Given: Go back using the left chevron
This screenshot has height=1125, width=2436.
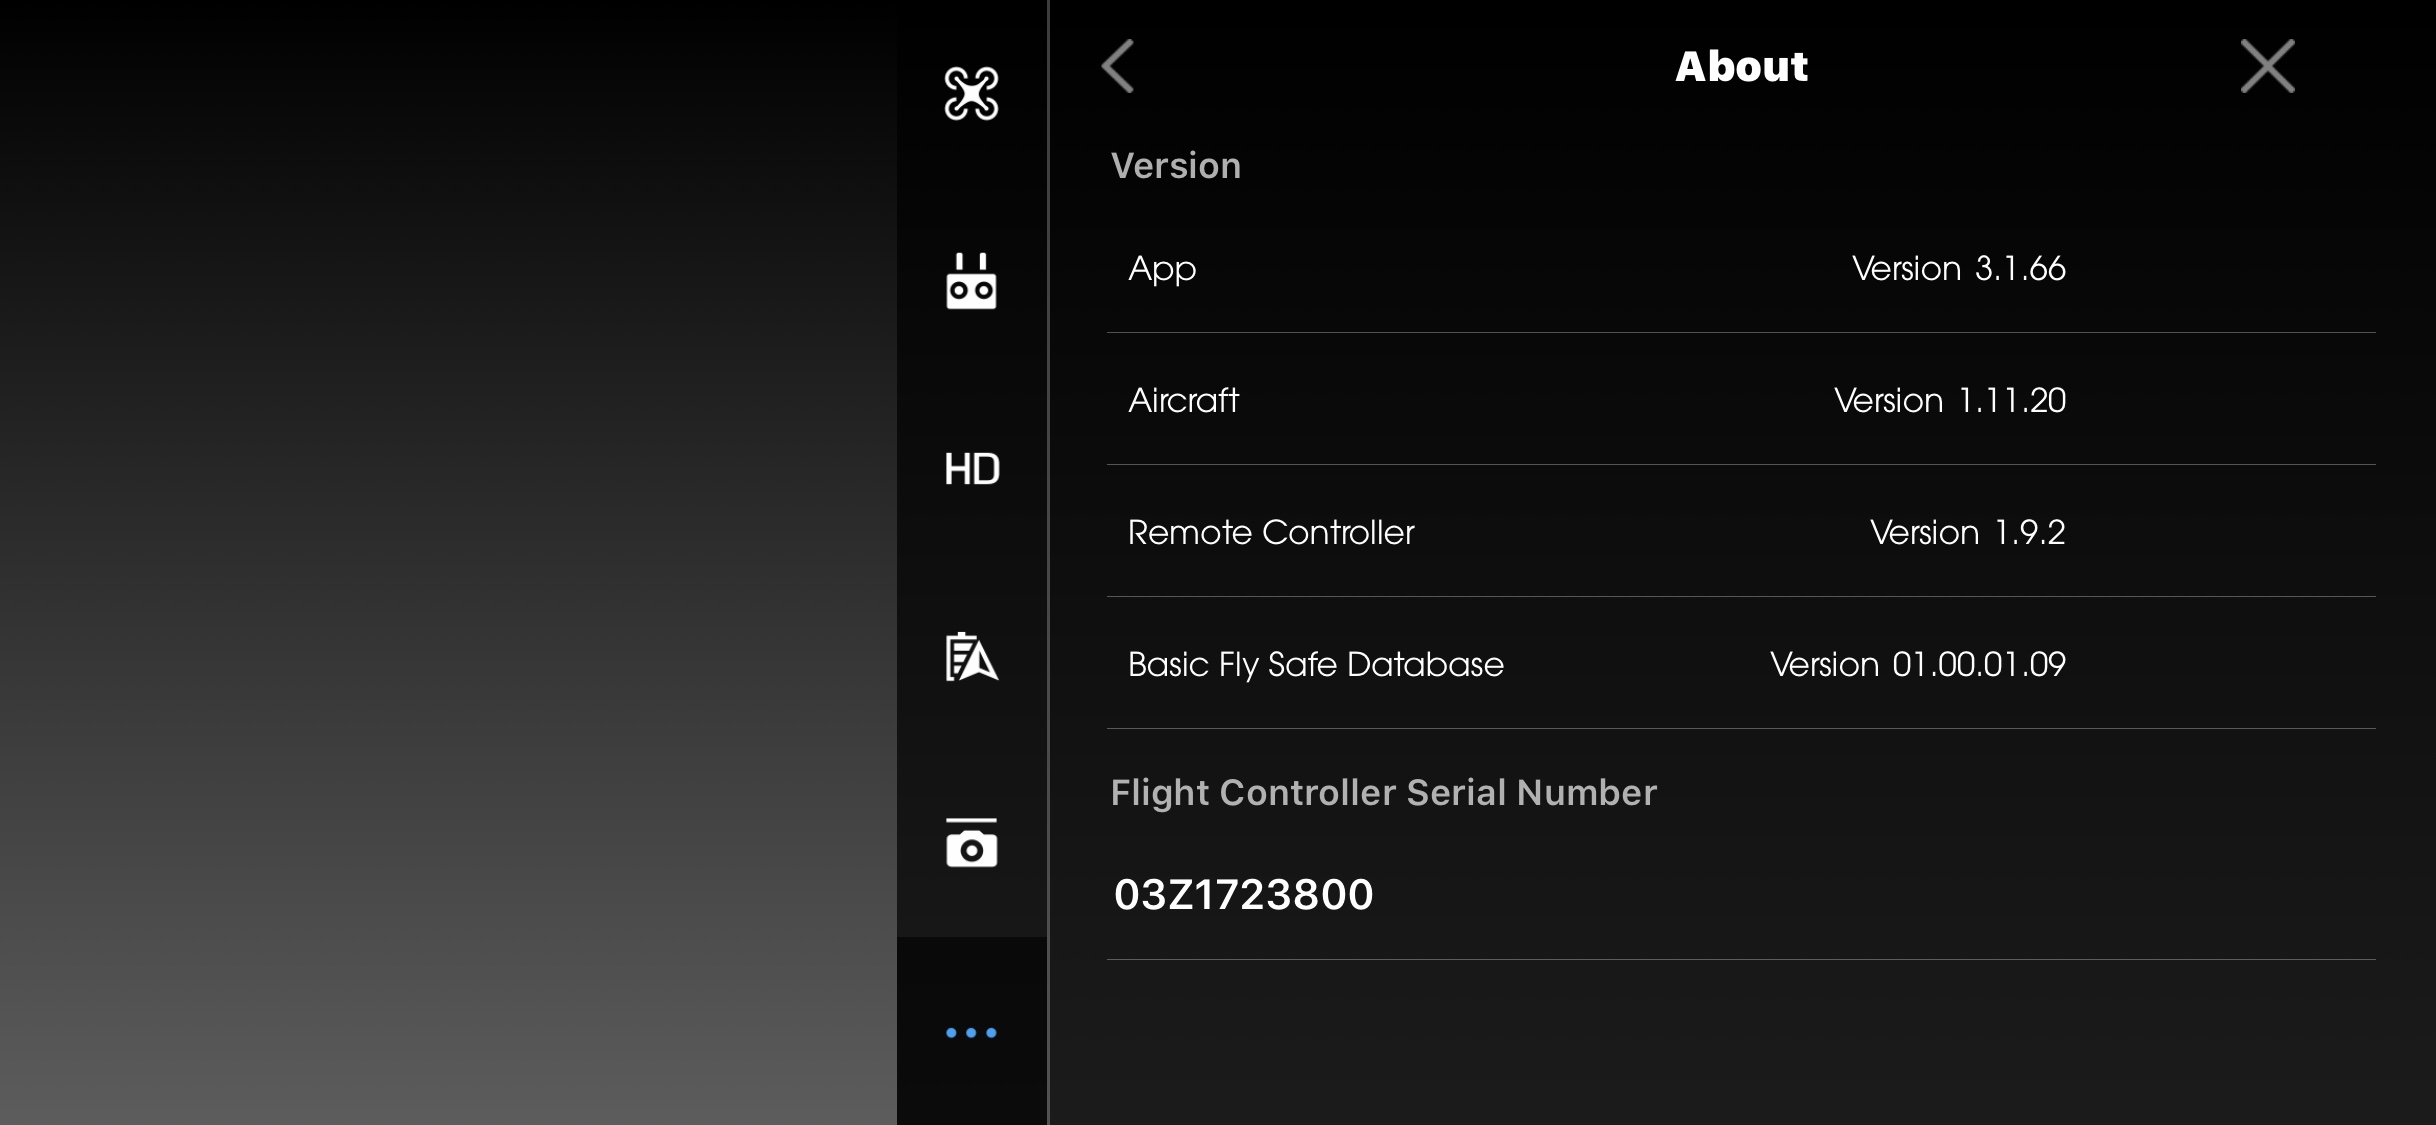Looking at the screenshot, I should point(1118,66).
